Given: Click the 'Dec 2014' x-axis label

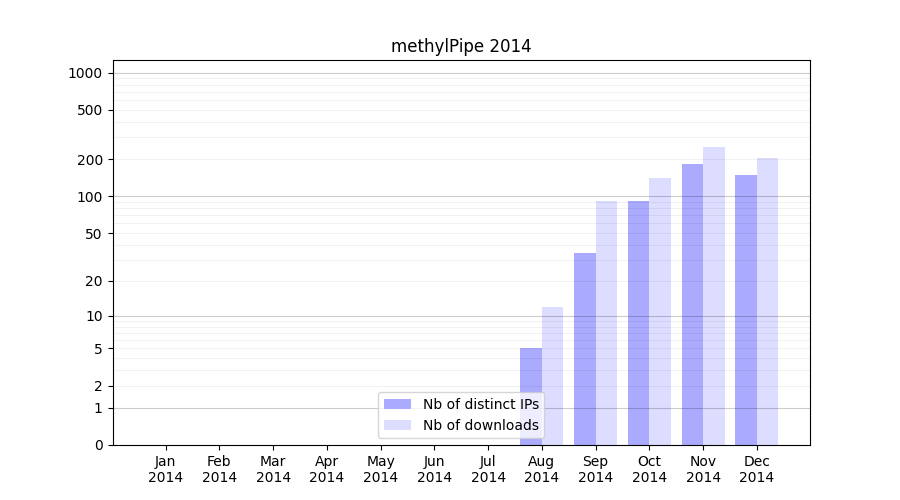Looking at the screenshot, I should (x=757, y=469).
